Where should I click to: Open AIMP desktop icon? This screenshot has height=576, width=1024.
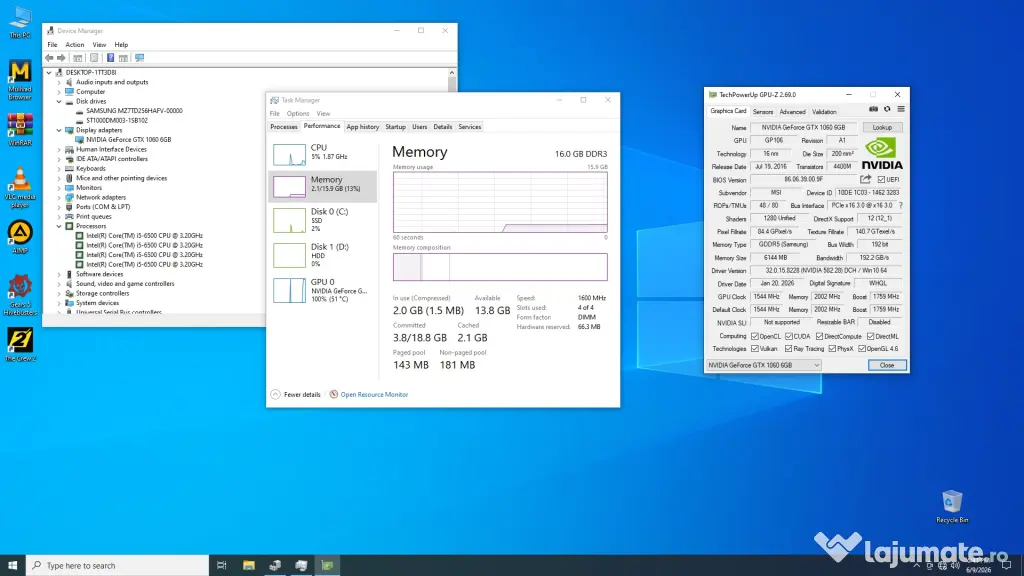[20, 236]
